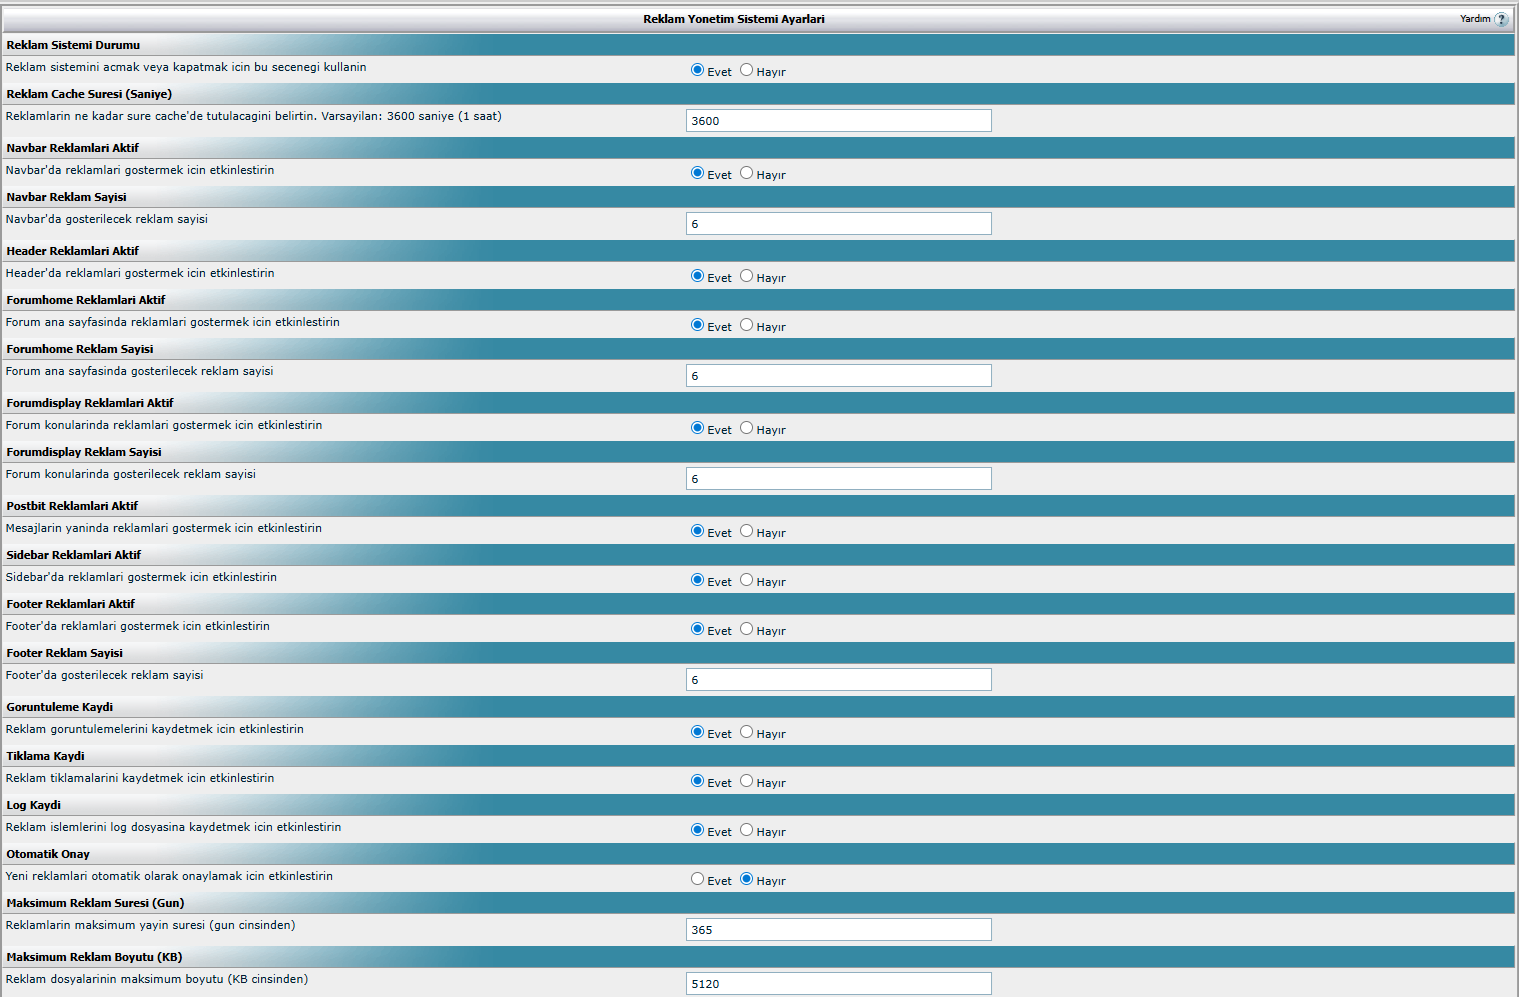Click the Yardım help icon
Viewport: 1519px width, 997px height.
coord(1501,19)
